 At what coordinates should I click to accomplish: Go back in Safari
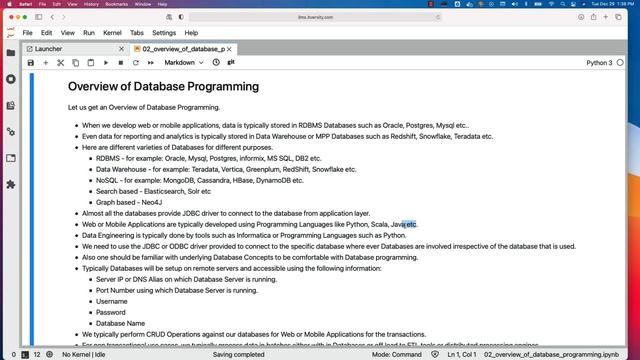pyautogui.click(x=52, y=17)
